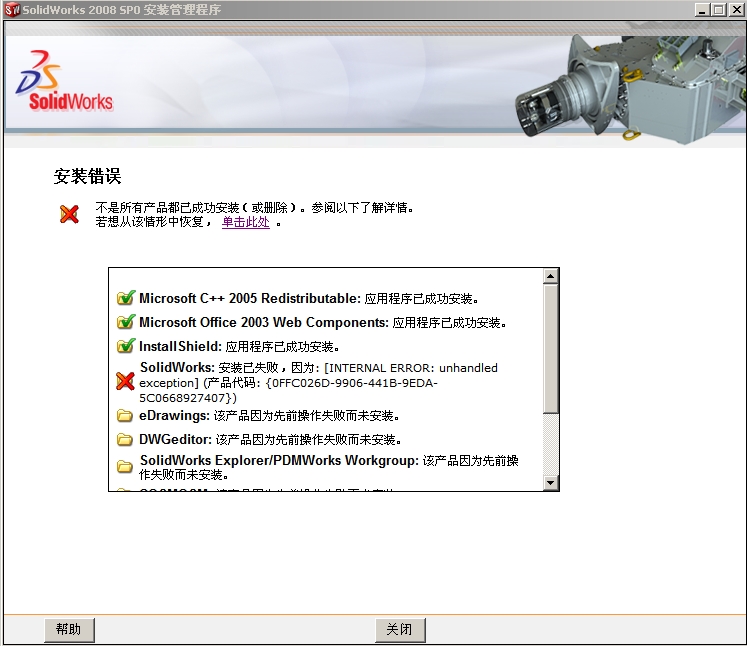The image size is (747, 646).
Task: Open help with the 帮助 button
Action: pos(69,630)
